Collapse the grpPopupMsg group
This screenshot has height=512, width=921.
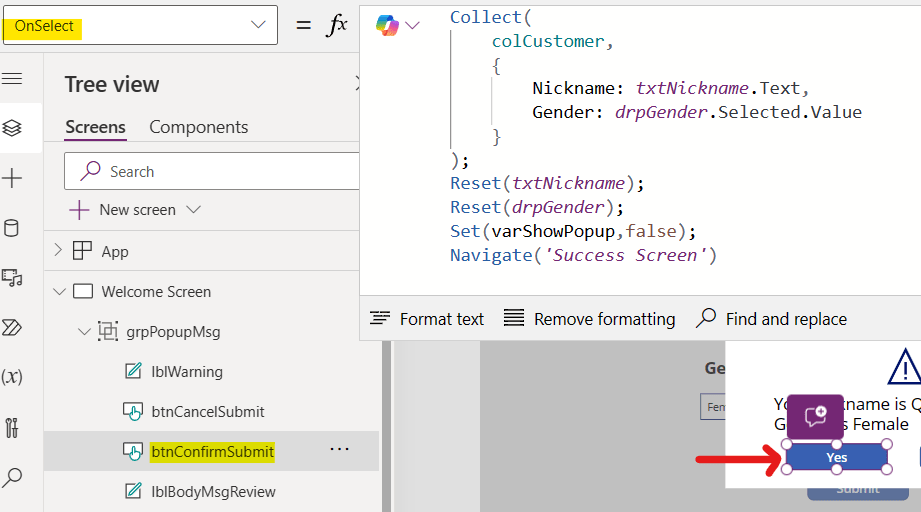tap(84, 332)
